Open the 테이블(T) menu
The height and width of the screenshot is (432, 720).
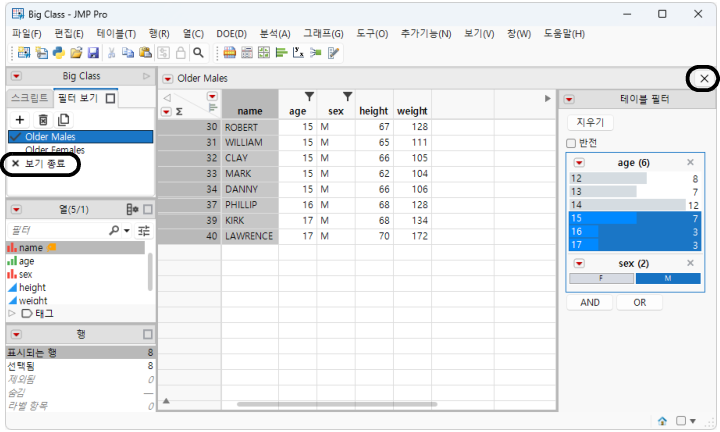pos(116,34)
